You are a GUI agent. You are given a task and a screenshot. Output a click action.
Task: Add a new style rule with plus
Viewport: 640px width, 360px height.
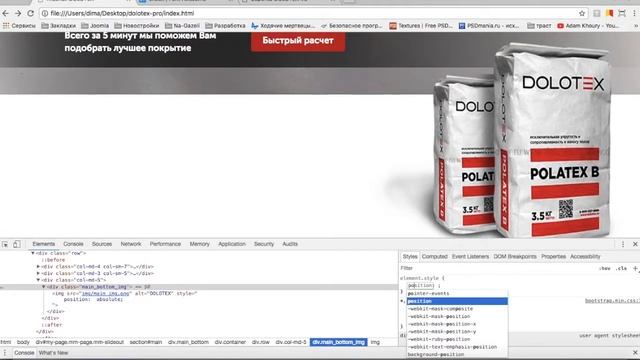pos(635,268)
